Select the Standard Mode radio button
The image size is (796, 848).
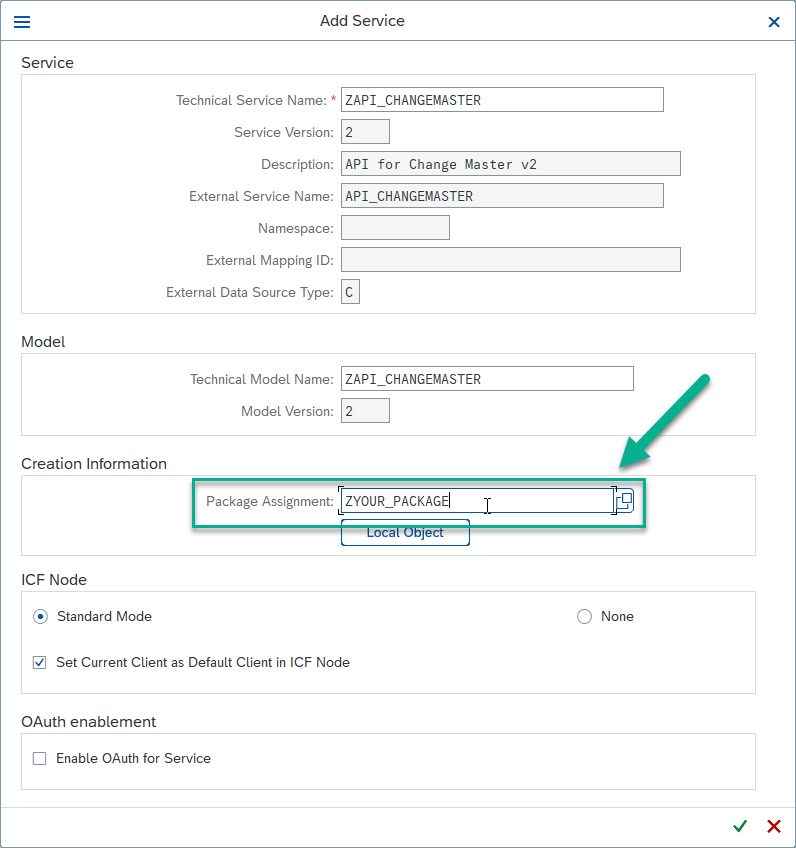pyautogui.click(x=40, y=616)
